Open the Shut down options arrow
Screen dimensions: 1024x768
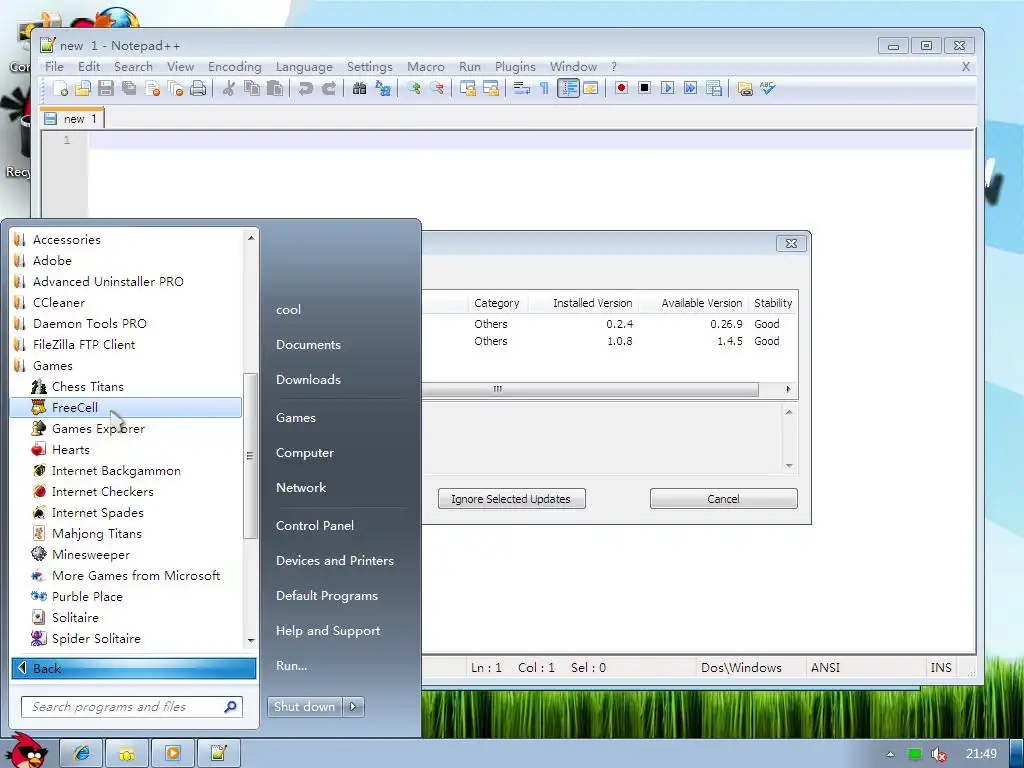coord(353,707)
